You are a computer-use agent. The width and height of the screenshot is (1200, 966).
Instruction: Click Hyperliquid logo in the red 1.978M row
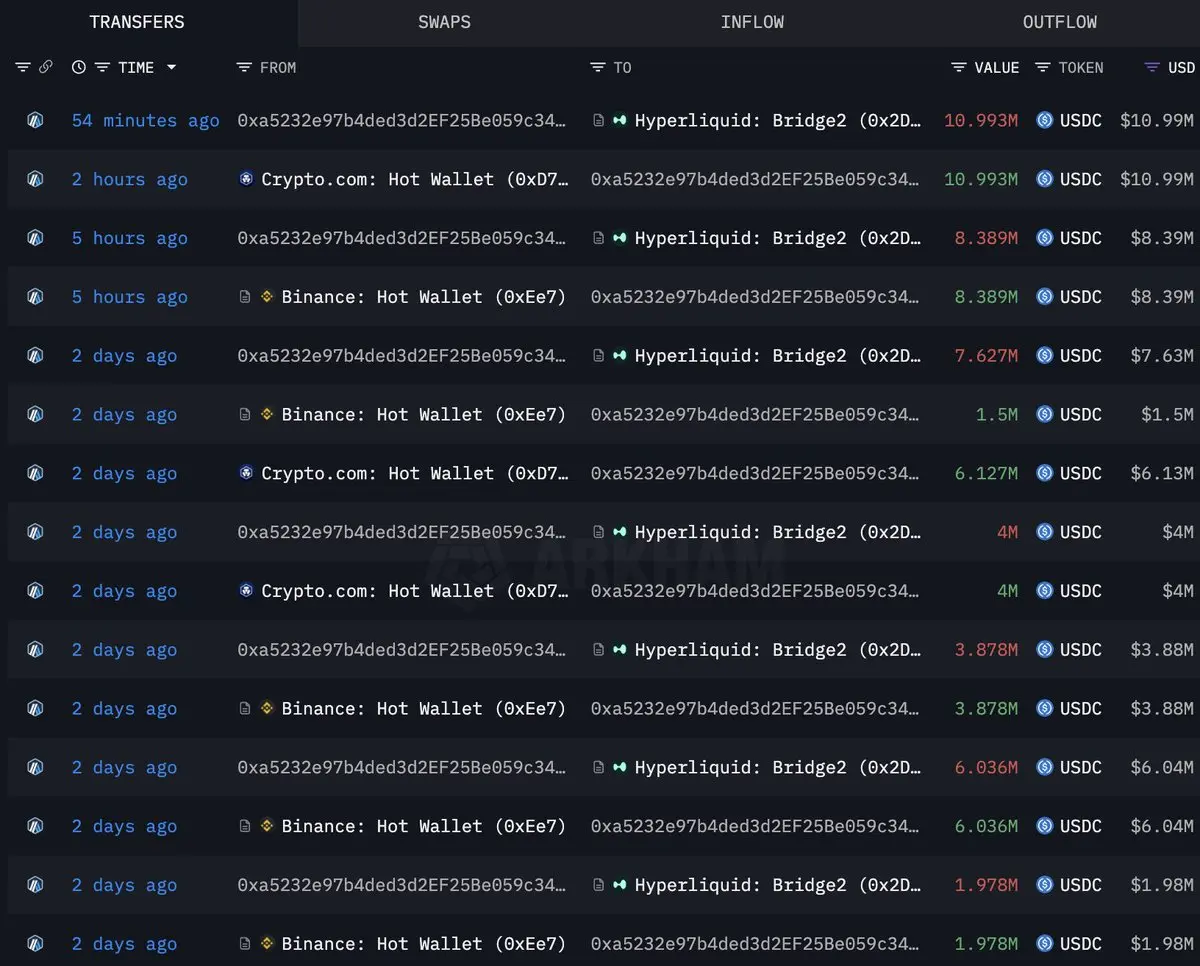620,885
